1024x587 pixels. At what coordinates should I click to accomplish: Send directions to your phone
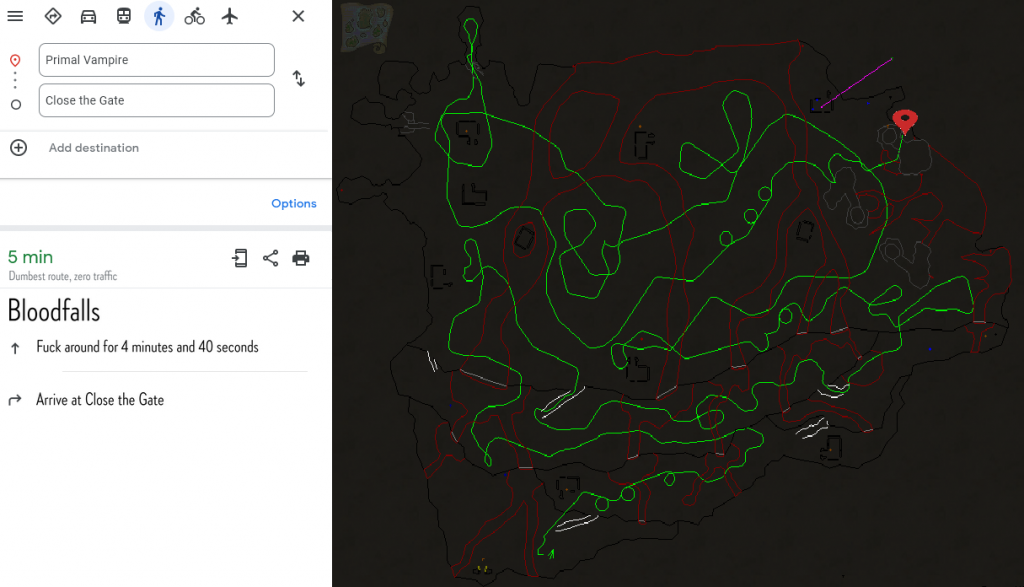[x=240, y=258]
